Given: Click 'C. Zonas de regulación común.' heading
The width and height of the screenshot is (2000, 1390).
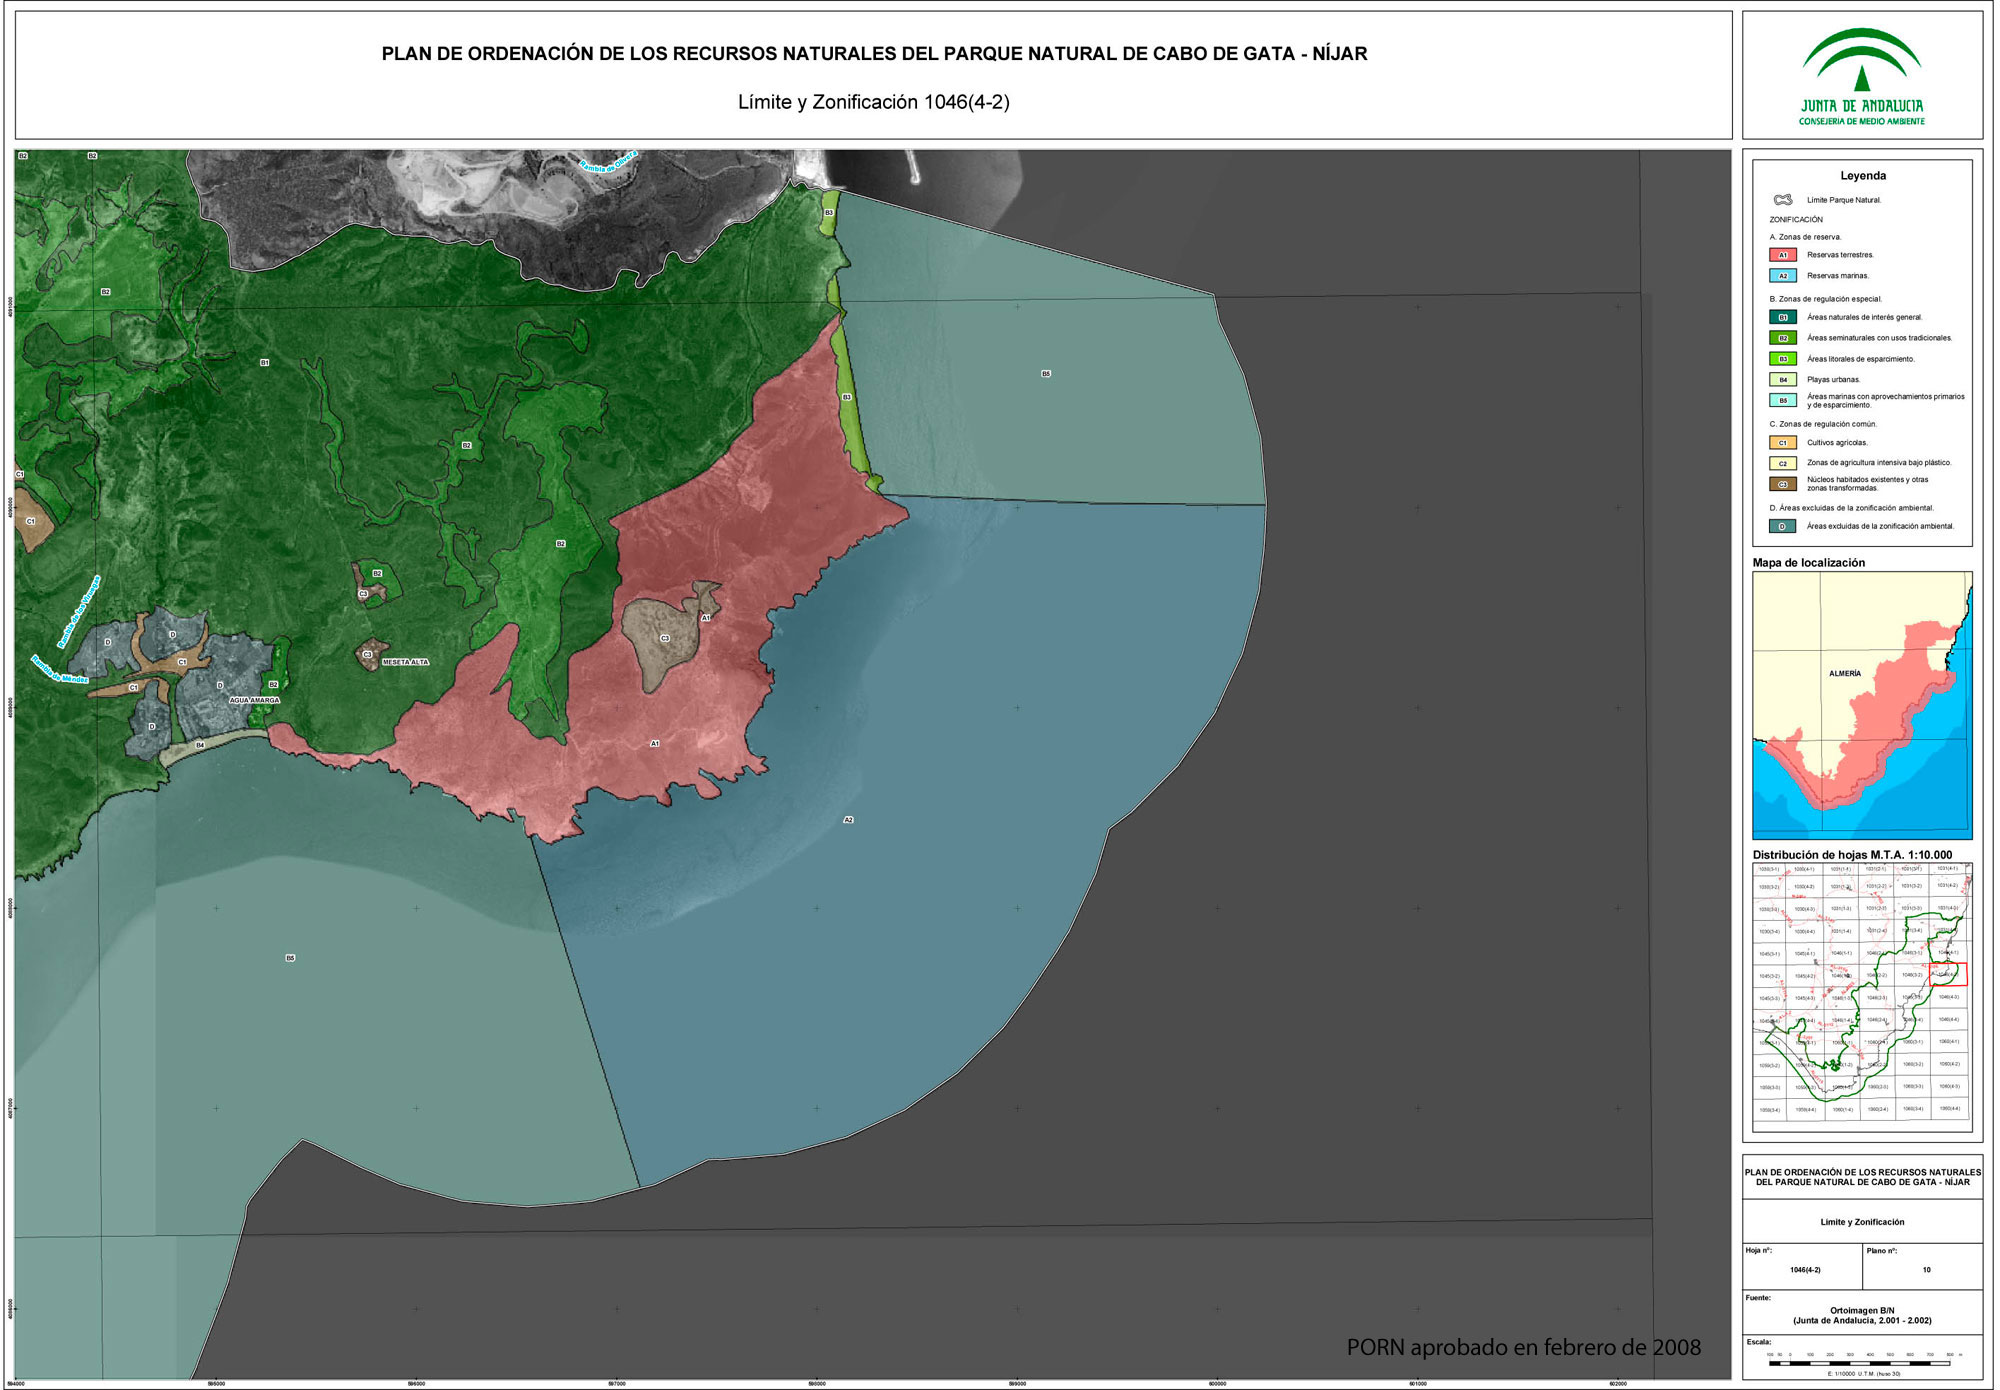Looking at the screenshot, I should coord(1823,424).
